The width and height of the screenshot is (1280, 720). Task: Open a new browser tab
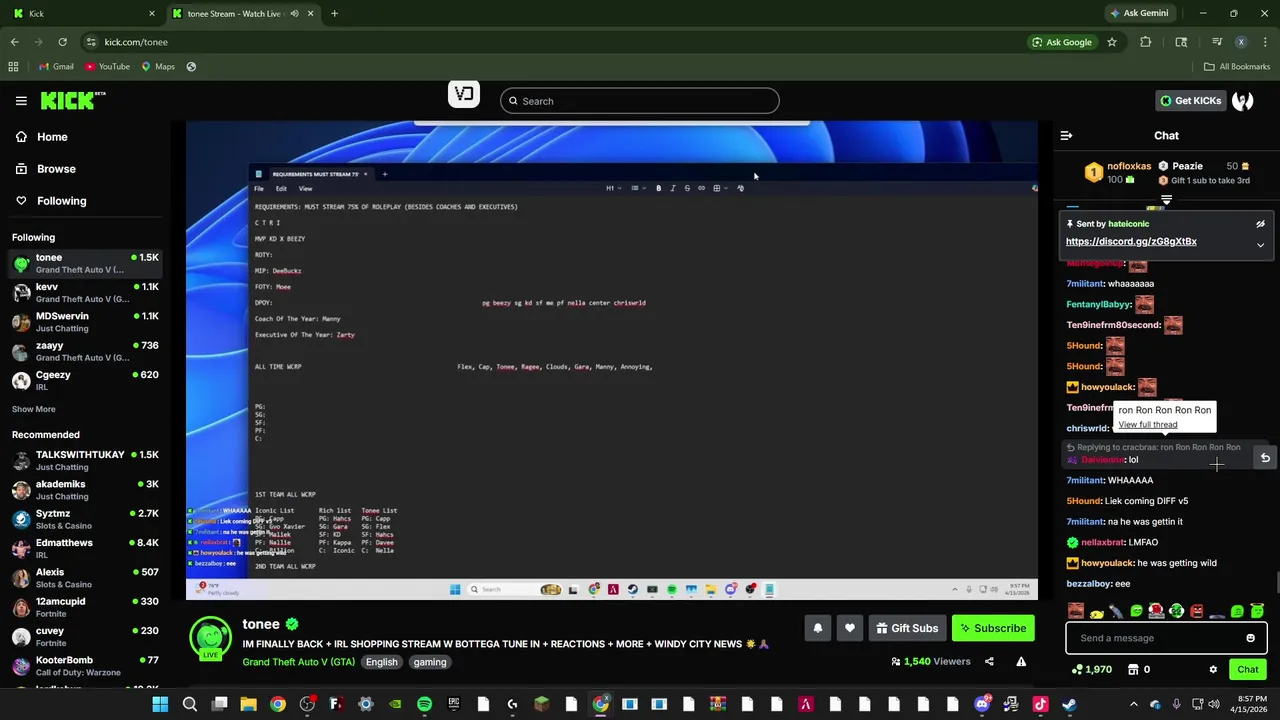334,13
